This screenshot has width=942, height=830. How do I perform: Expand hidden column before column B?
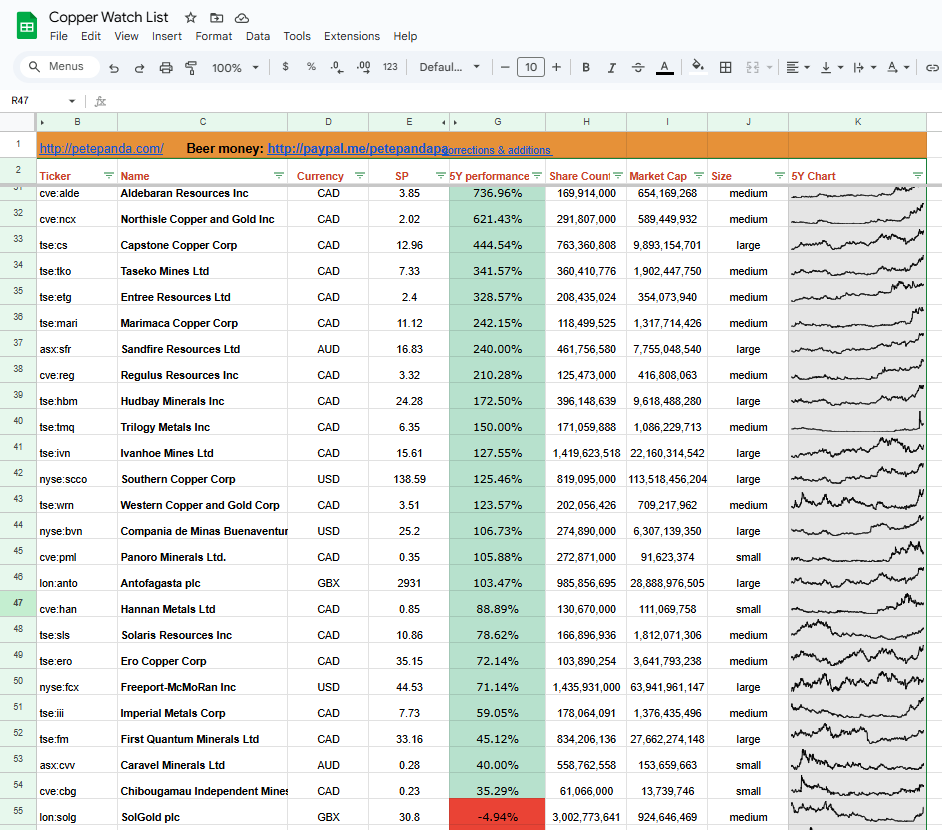coord(42,123)
